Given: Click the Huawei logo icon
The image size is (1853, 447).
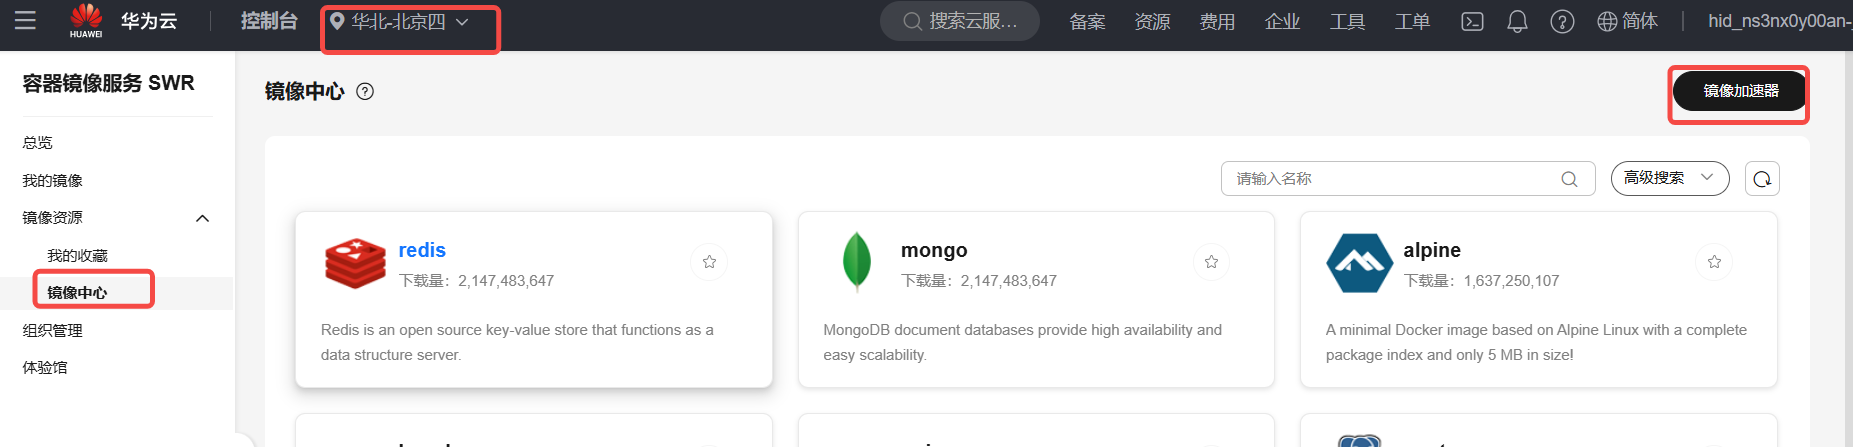Looking at the screenshot, I should (x=86, y=20).
